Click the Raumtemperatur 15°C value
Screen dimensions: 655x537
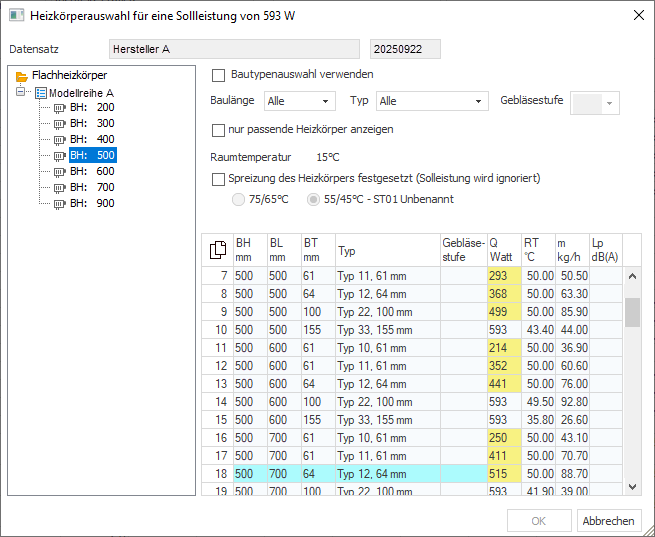[328, 158]
